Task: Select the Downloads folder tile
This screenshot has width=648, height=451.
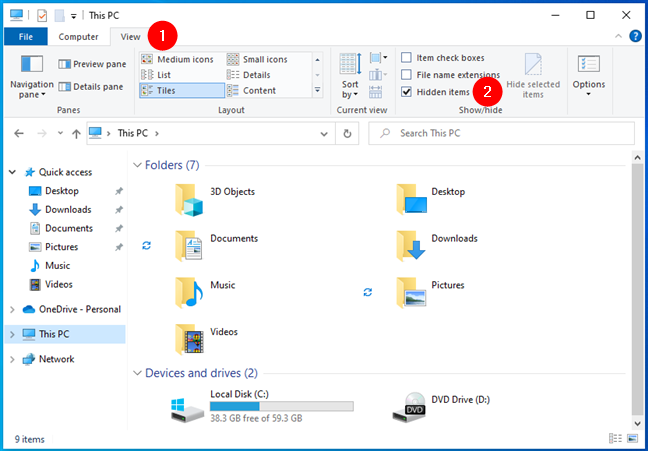Action: point(437,246)
